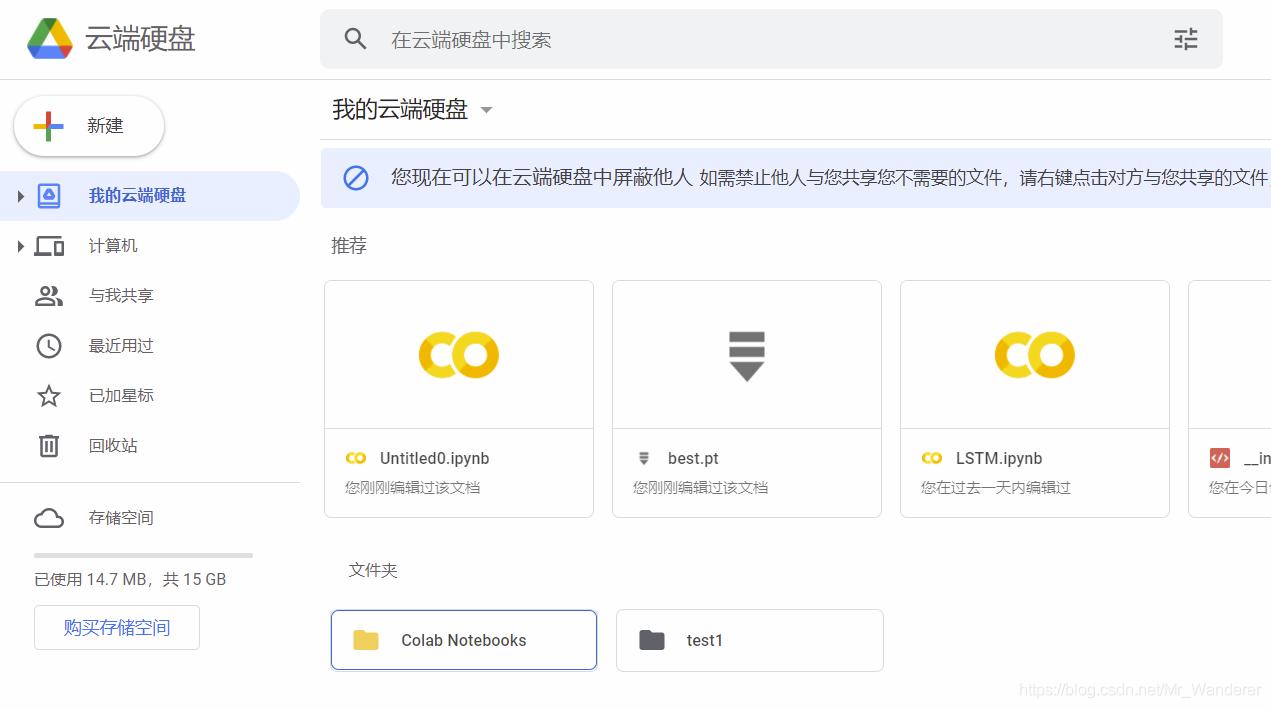This screenshot has width=1271, height=708.
Task: Open LSTM.ipynb large Colab preview
Action: pyautogui.click(x=1035, y=355)
